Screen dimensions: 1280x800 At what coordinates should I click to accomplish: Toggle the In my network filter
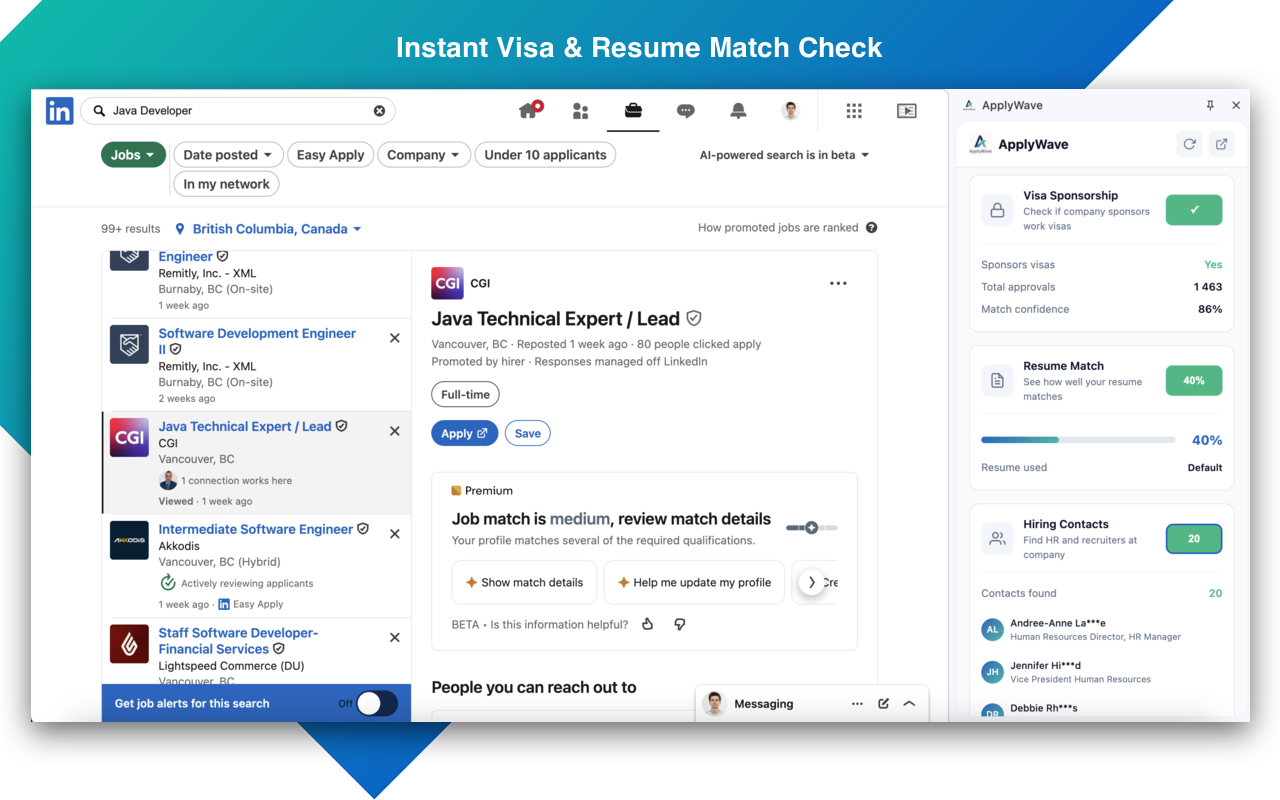tap(227, 184)
